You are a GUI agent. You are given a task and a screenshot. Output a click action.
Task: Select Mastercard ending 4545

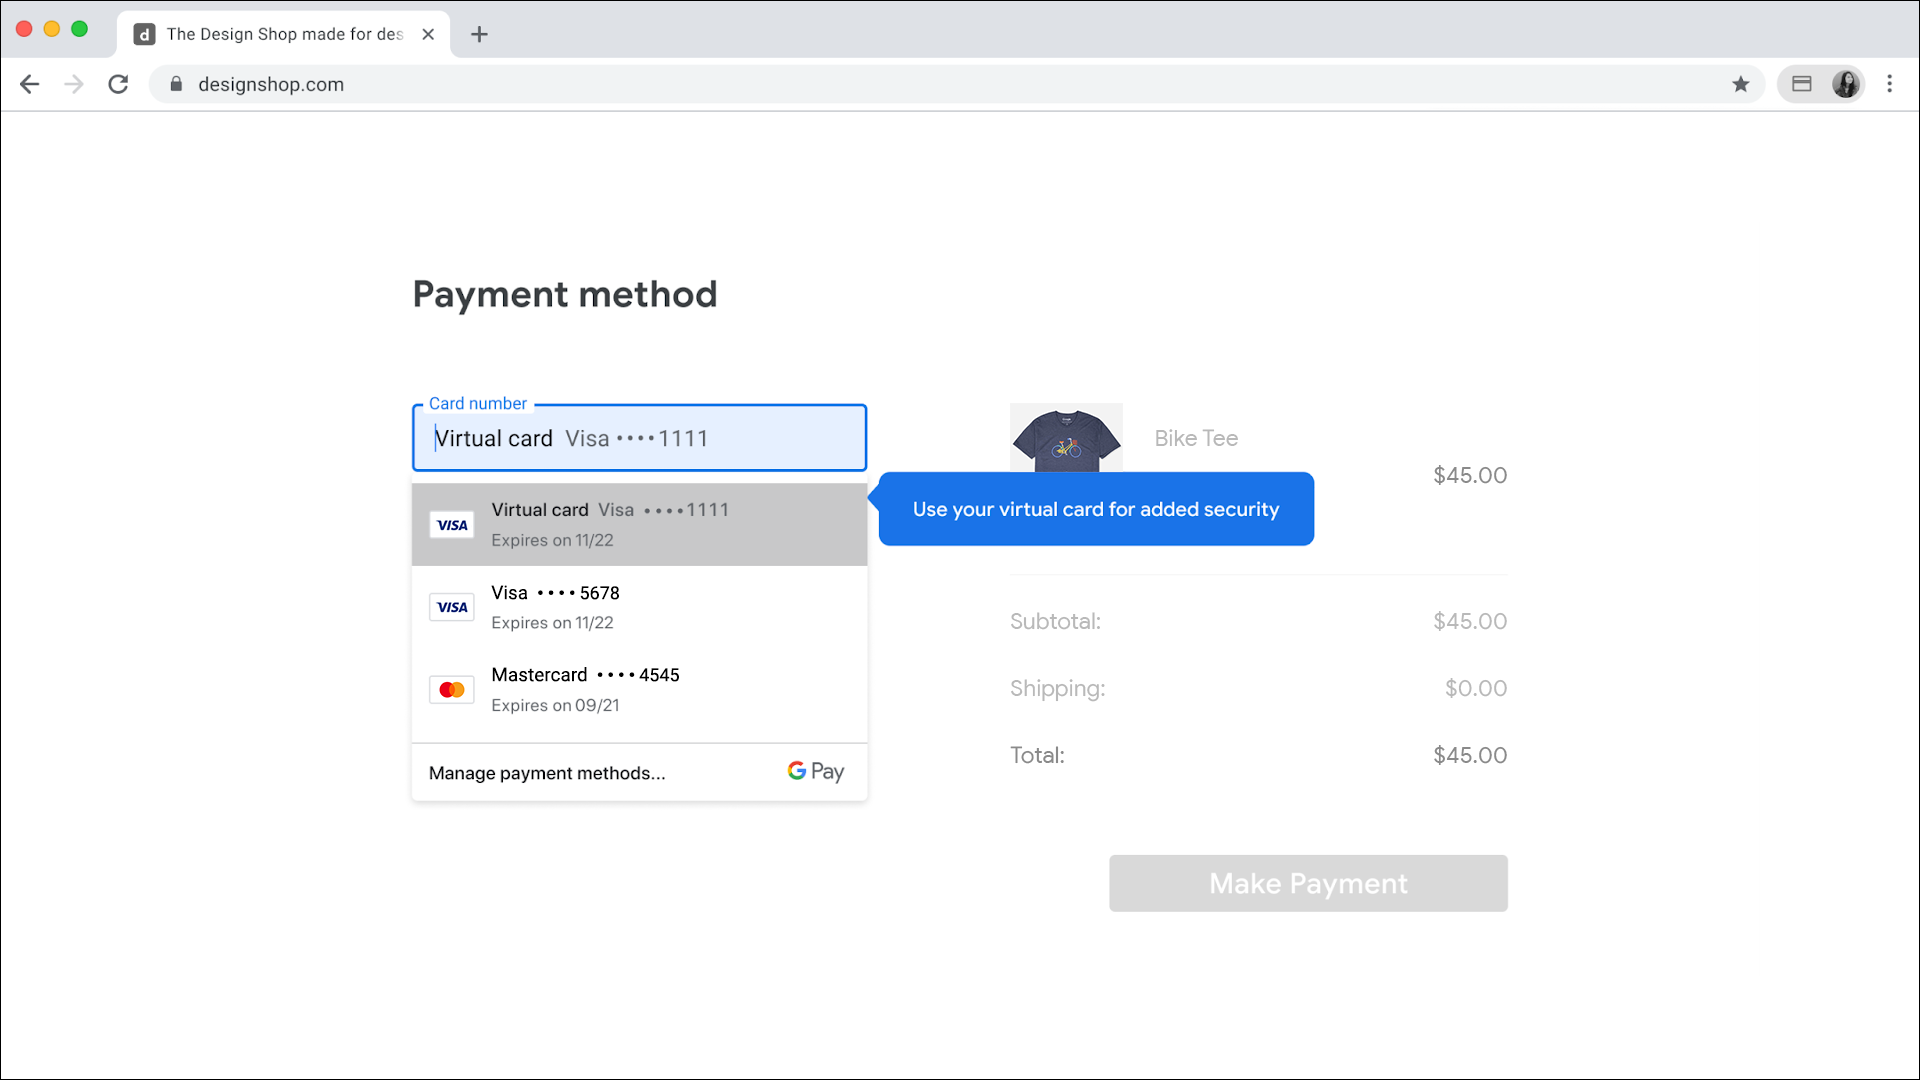[640, 687]
